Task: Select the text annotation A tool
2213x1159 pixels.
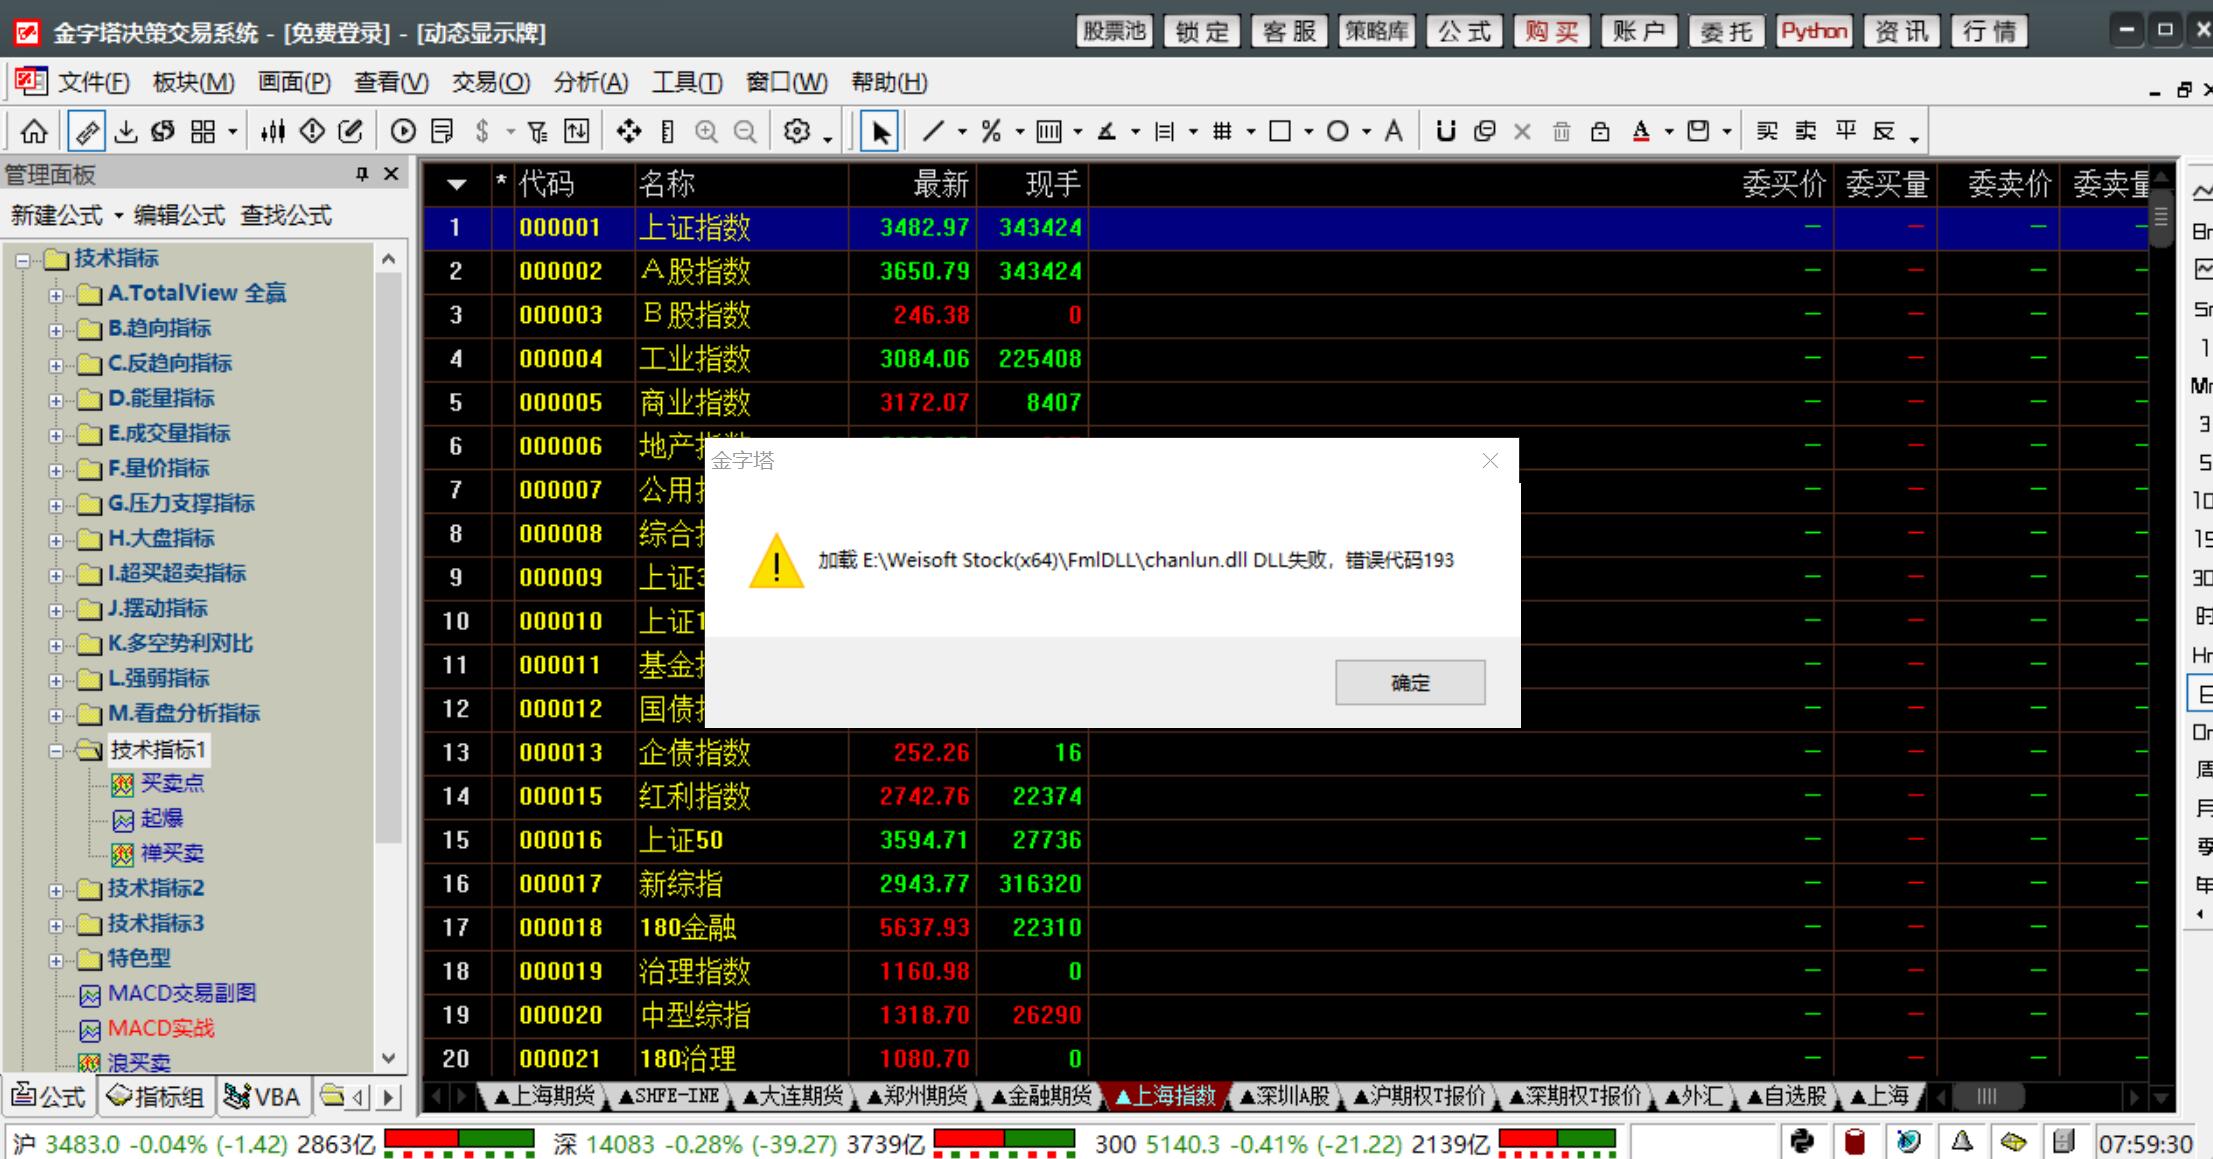Action: (1393, 131)
